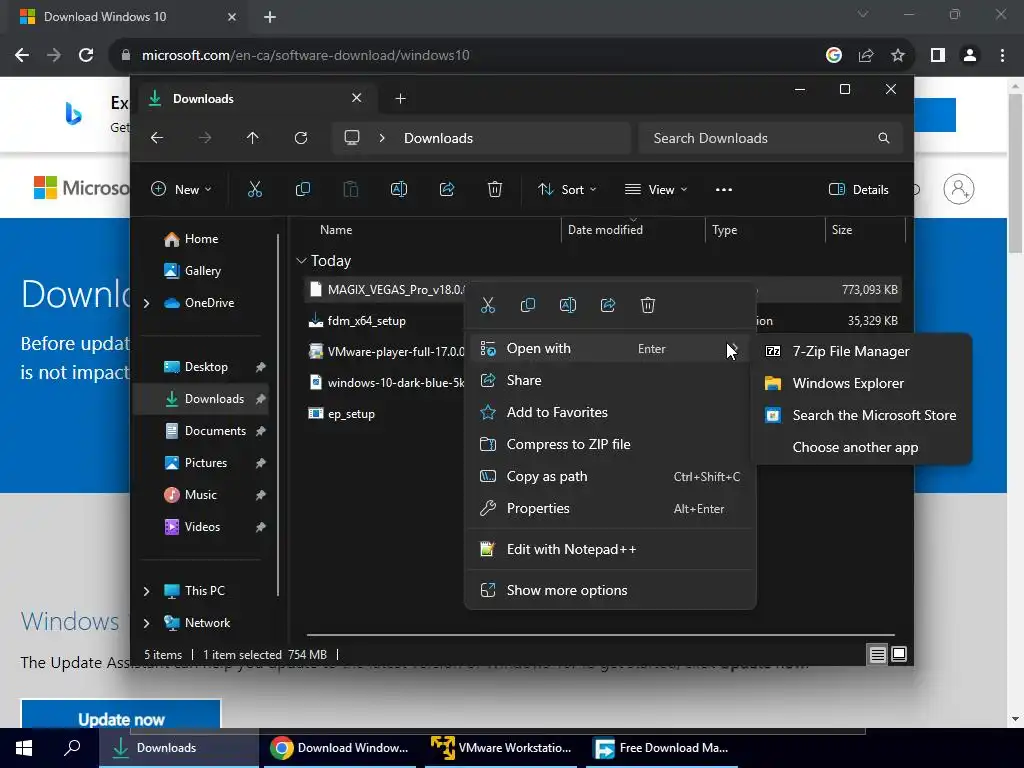The height and width of the screenshot is (768, 1024).
Task: Switch to large thumbnails view icon in status bar
Action: coord(899,654)
